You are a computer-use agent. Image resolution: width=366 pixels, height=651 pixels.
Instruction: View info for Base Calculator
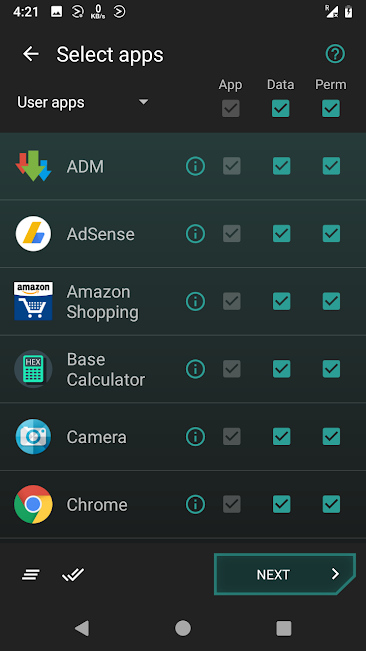[195, 369]
